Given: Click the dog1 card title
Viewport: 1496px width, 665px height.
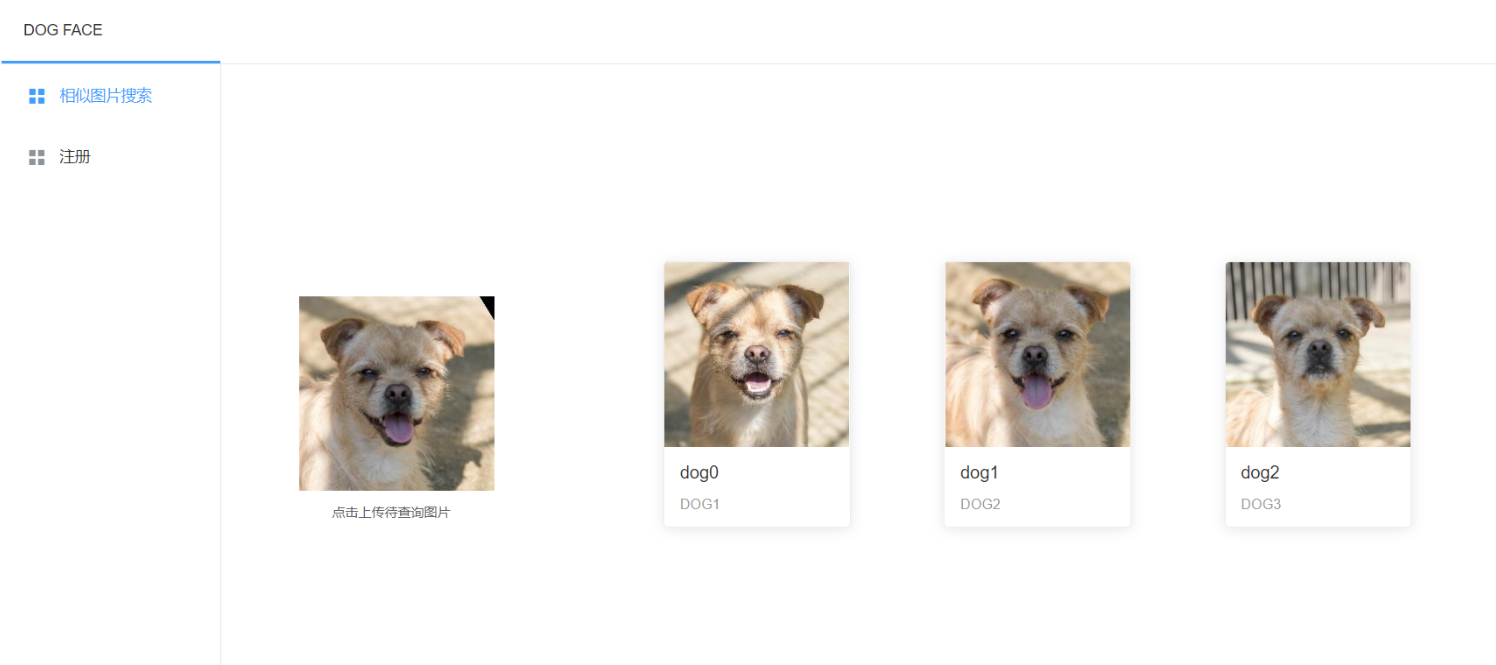Looking at the screenshot, I should 980,472.
